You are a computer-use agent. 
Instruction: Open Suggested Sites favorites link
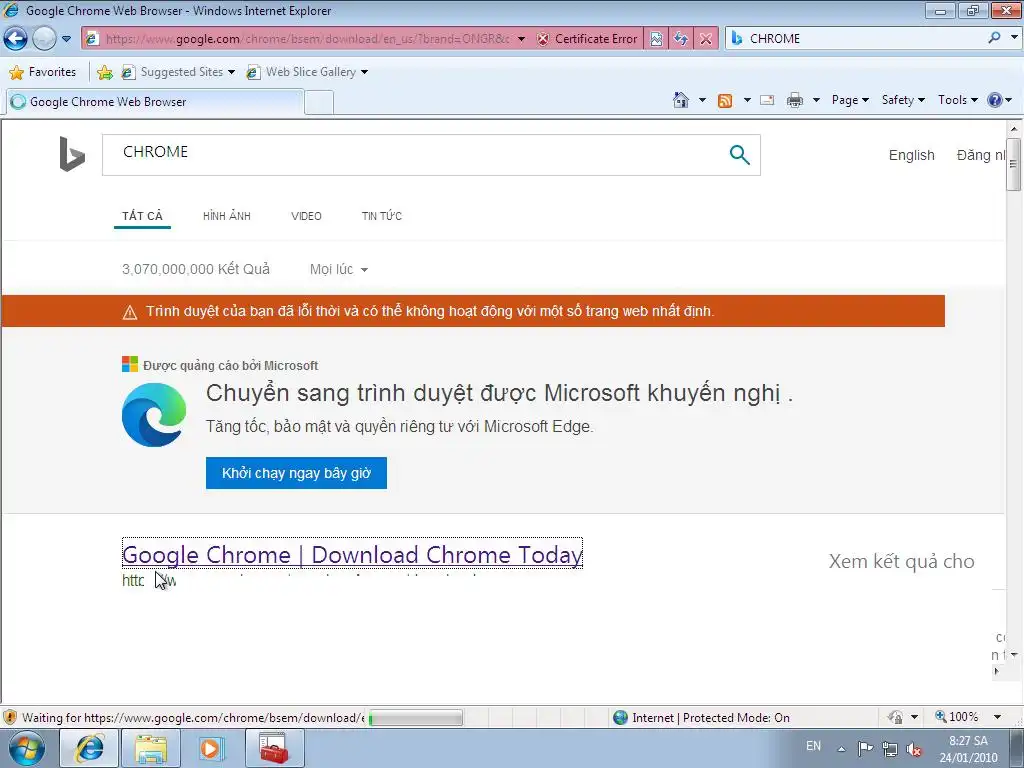pos(178,72)
